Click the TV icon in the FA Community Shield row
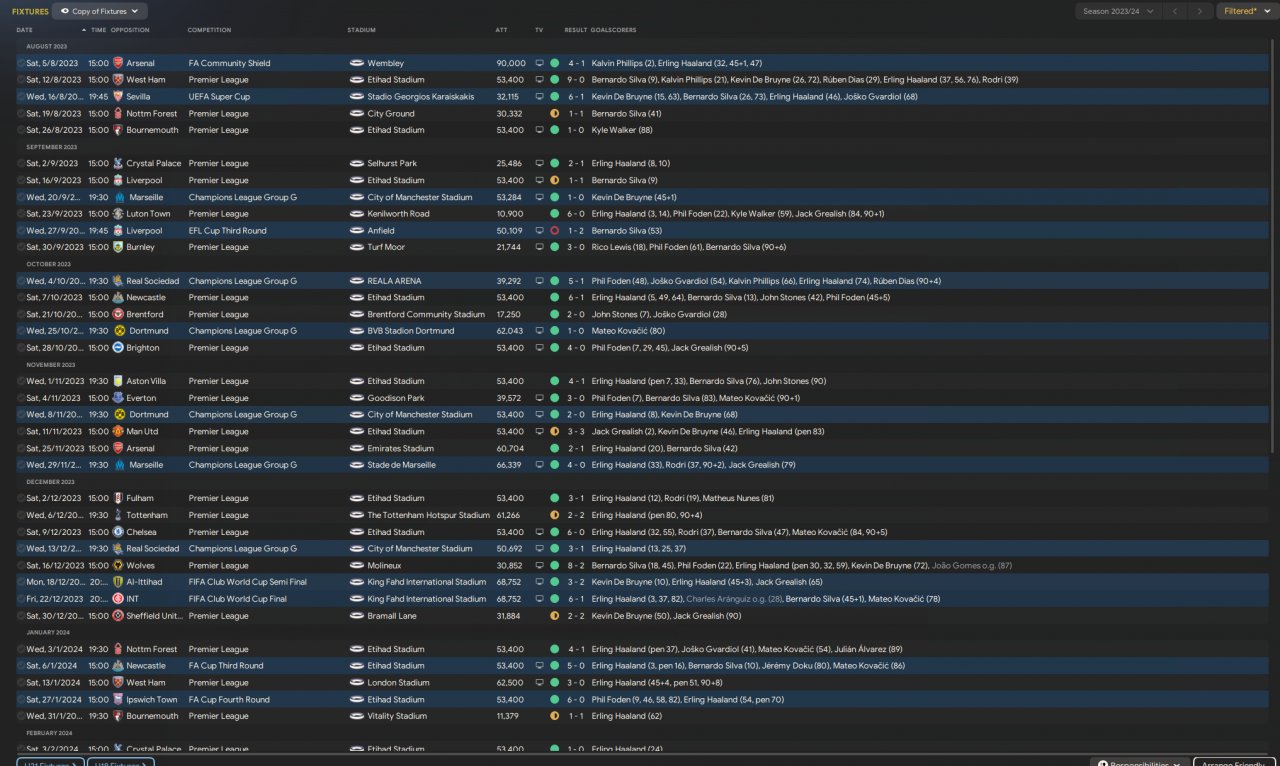Viewport: 1280px width, 766px height. pos(540,63)
